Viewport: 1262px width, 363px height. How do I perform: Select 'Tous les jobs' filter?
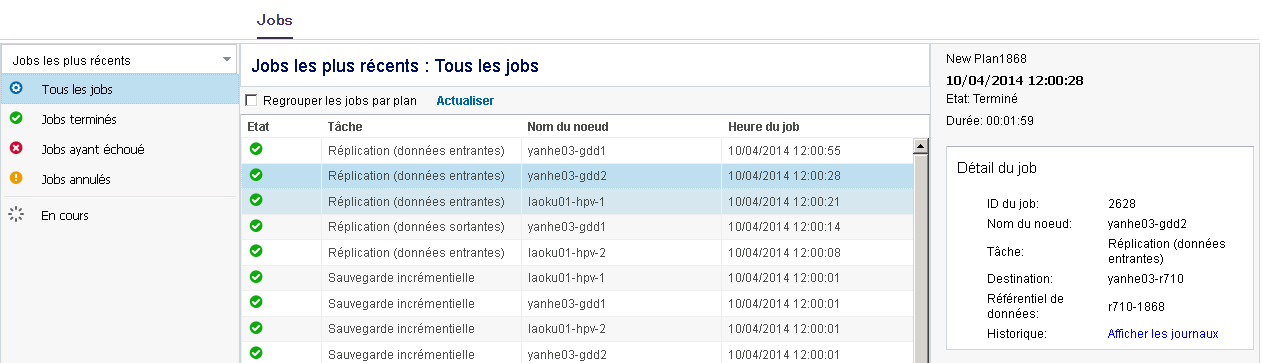tap(119, 89)
